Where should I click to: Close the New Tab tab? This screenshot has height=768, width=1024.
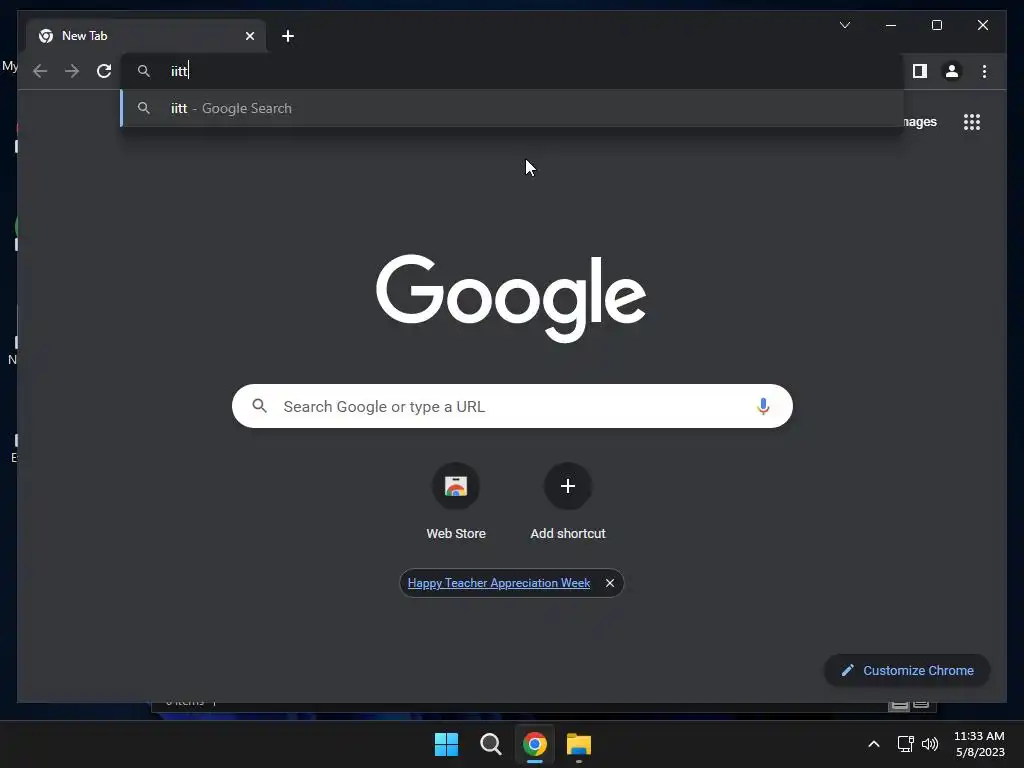249,36
